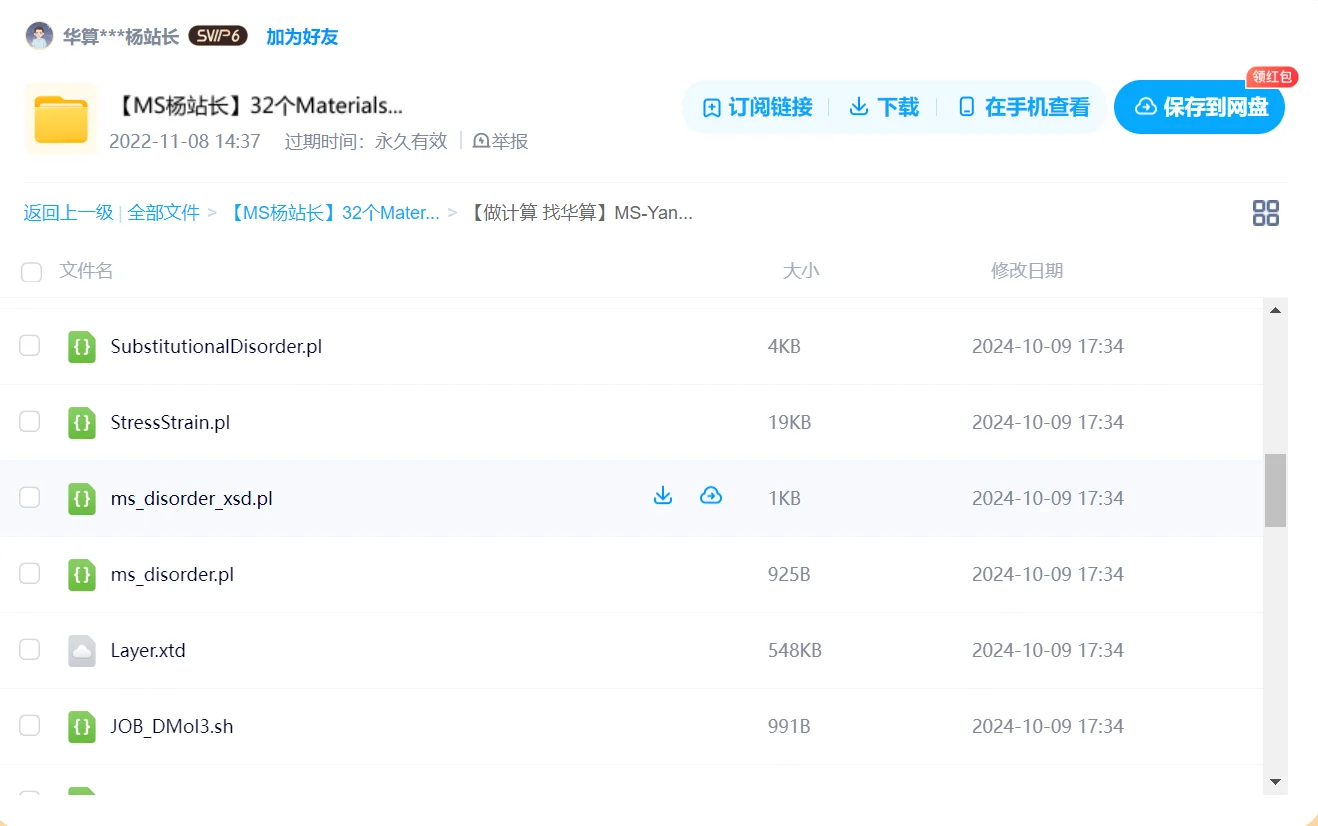Click the scroll down arrow

point(1275,781)
